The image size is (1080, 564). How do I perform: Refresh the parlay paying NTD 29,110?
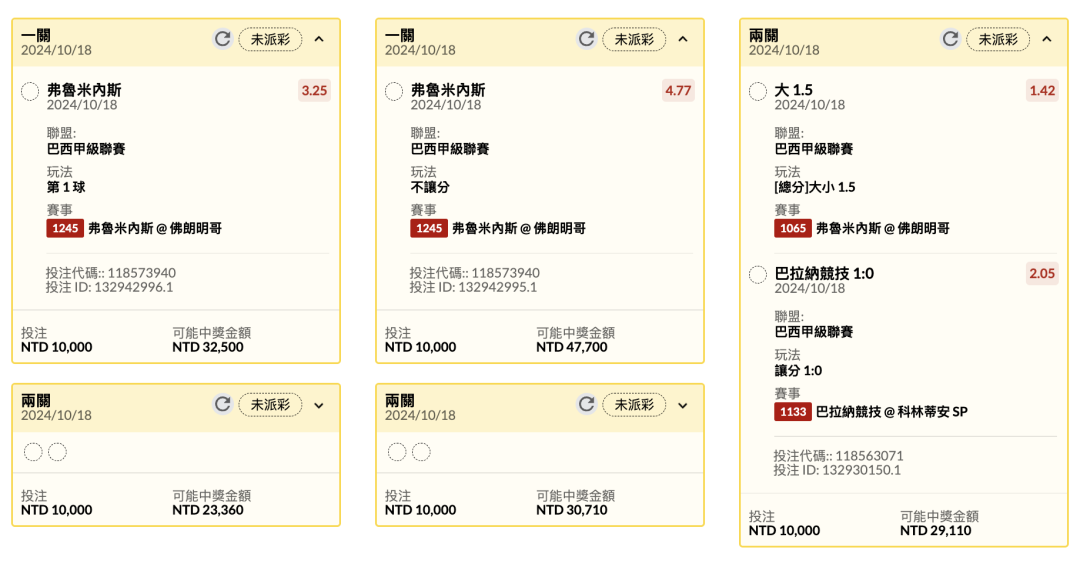(x=951, y=39)
